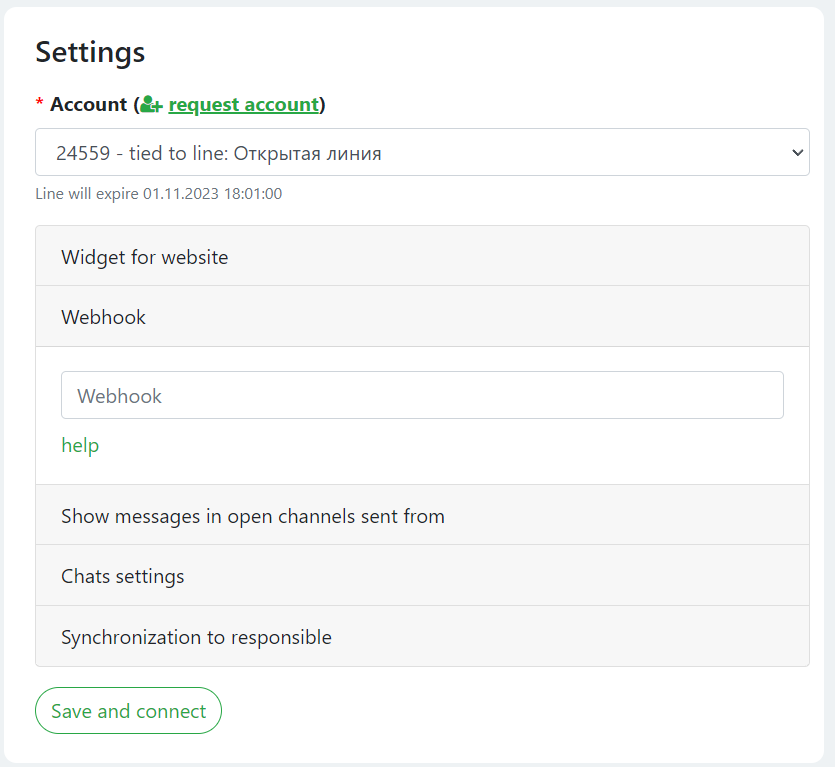Expand Synchronization to responsible section

(x=422, y=637)
